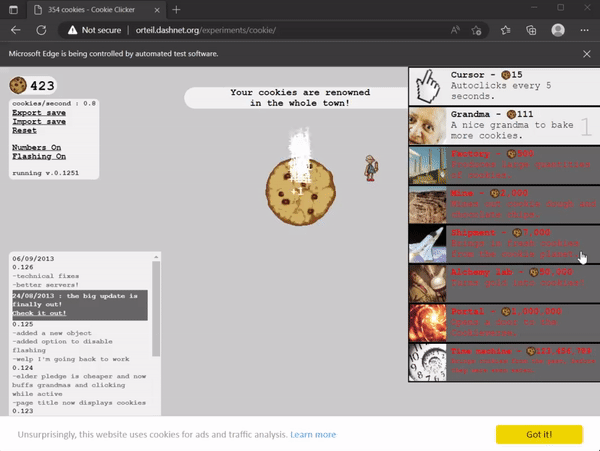The image size is (600, 451).
Task: Click the 0.124 changelog version heading
Action: point(23,368)
